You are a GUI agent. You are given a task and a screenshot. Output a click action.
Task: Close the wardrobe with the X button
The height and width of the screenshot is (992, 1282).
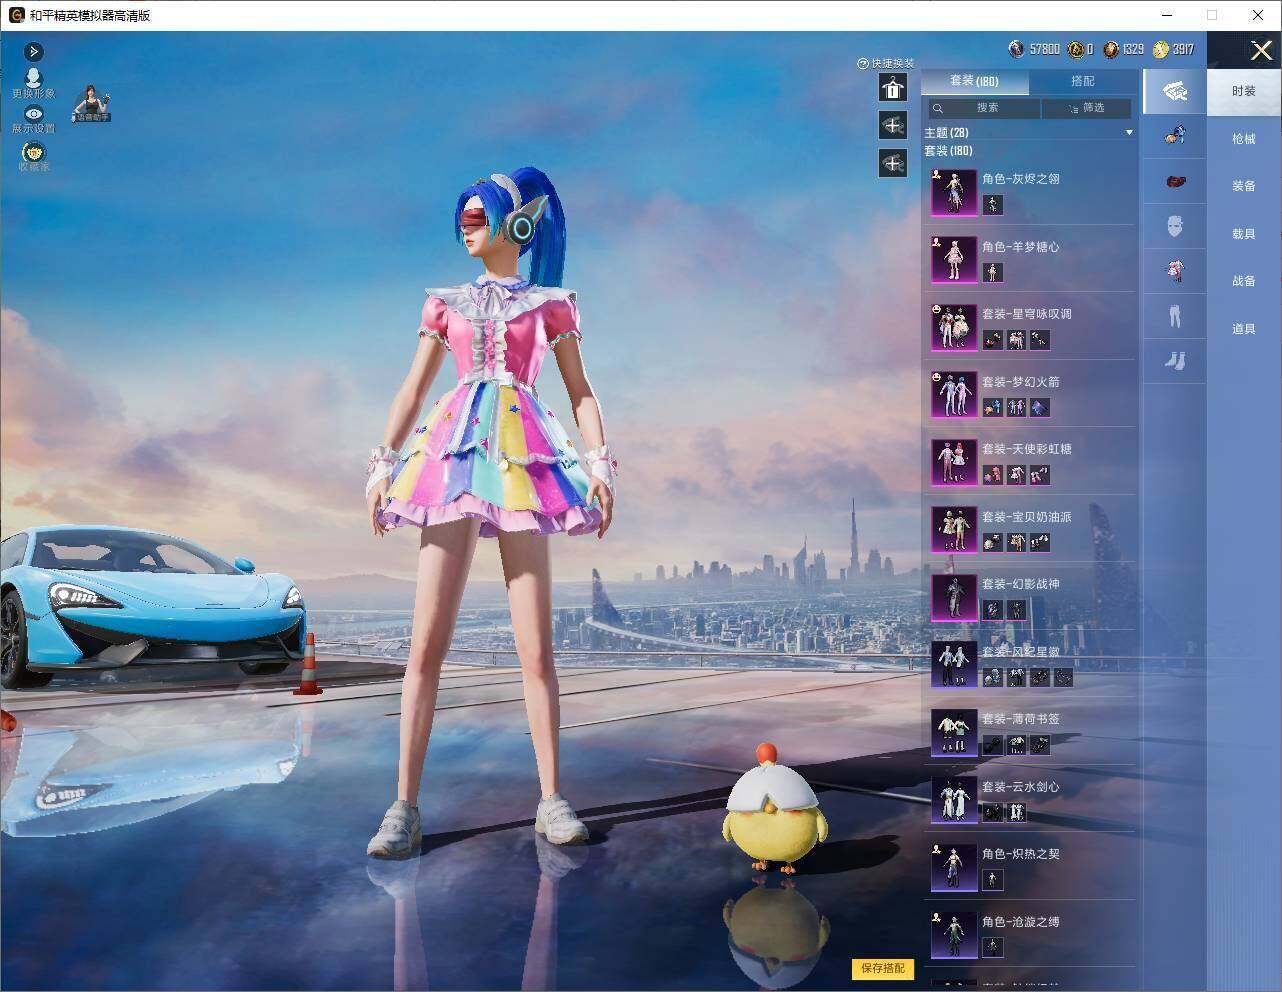click(1260, 50)
